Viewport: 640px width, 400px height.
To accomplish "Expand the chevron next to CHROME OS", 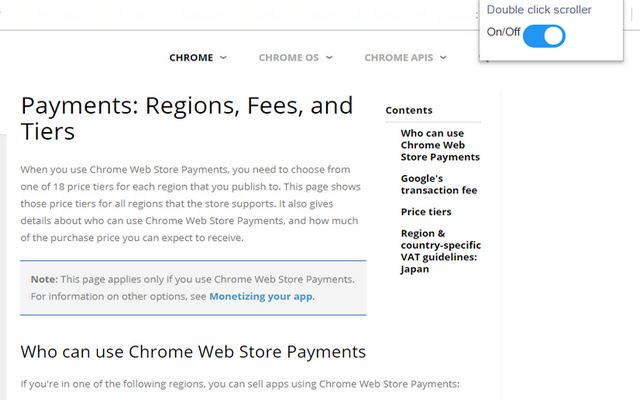I will tap(329, 58).
